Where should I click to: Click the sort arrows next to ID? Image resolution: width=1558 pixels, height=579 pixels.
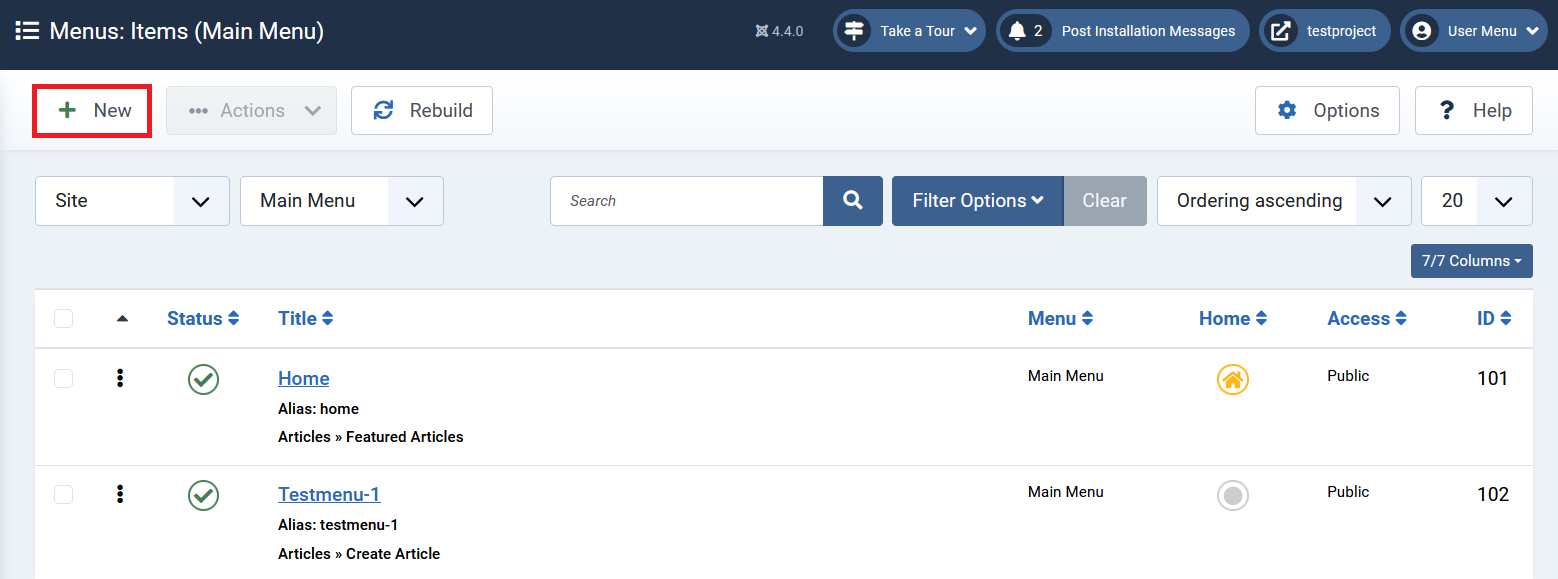tap(1506, 319)
